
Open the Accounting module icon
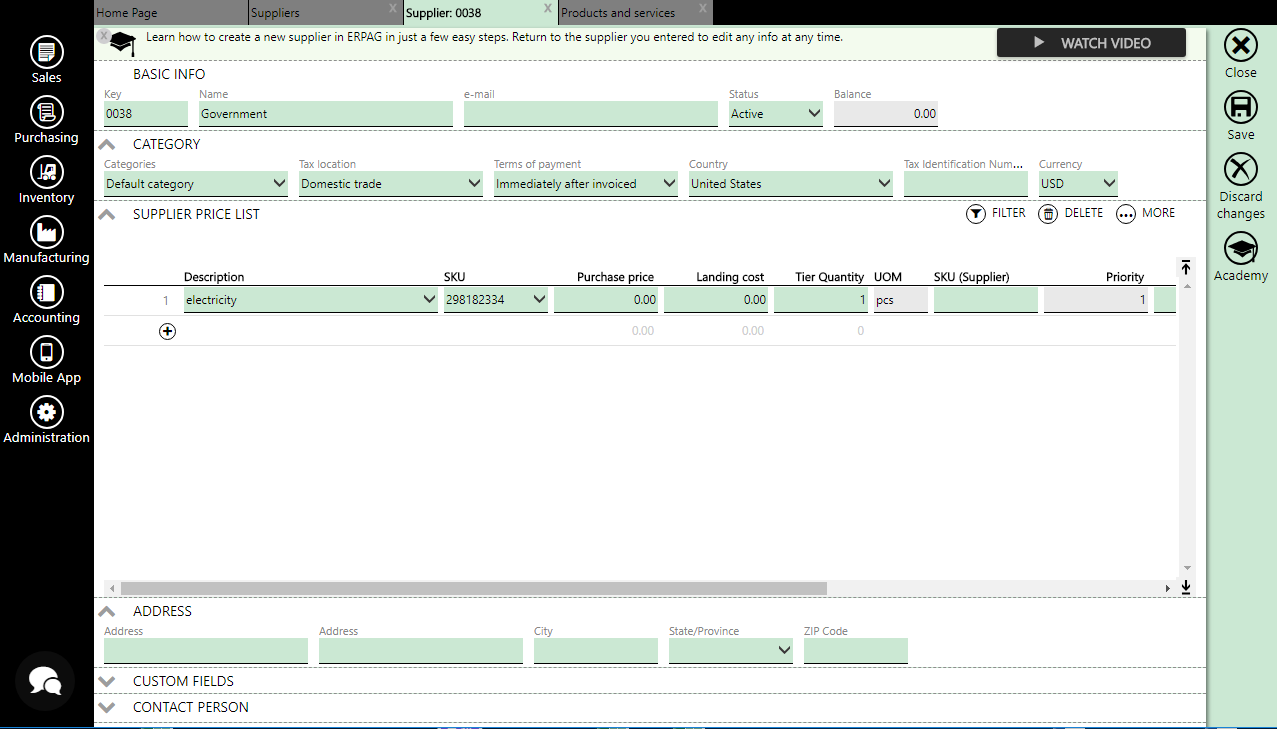[x=46, y=292]
